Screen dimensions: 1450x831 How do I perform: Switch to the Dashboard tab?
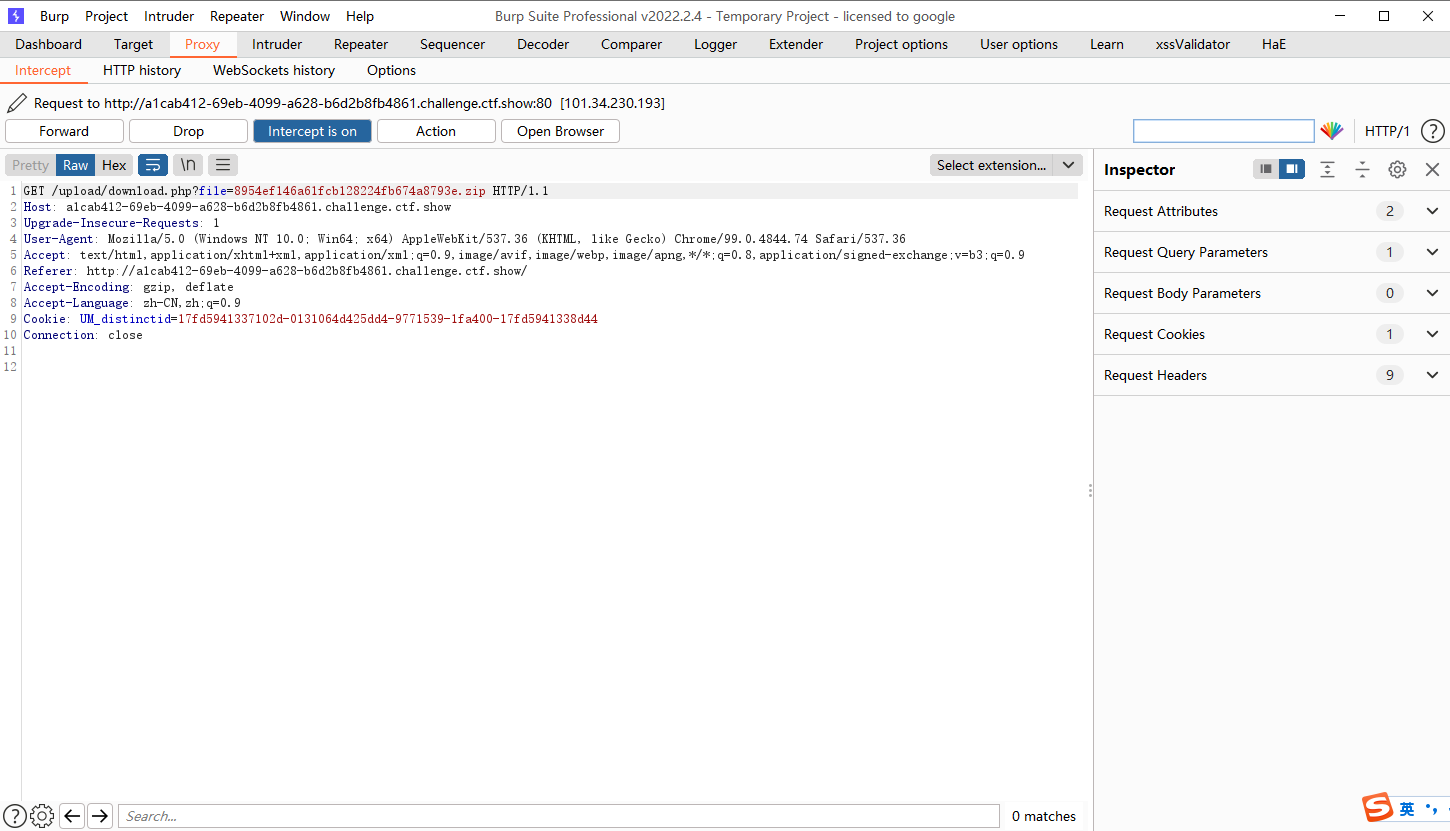[x=48, y=44]
